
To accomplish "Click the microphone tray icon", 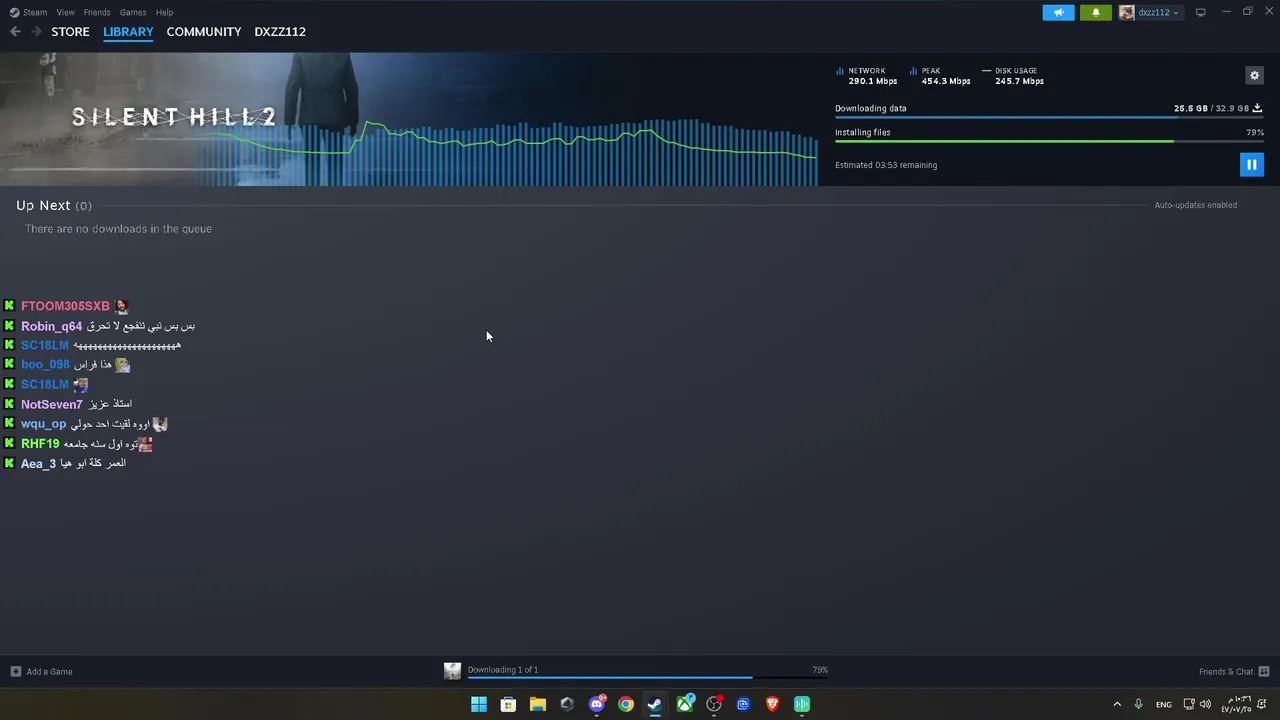I will (x=1138, y=704).
